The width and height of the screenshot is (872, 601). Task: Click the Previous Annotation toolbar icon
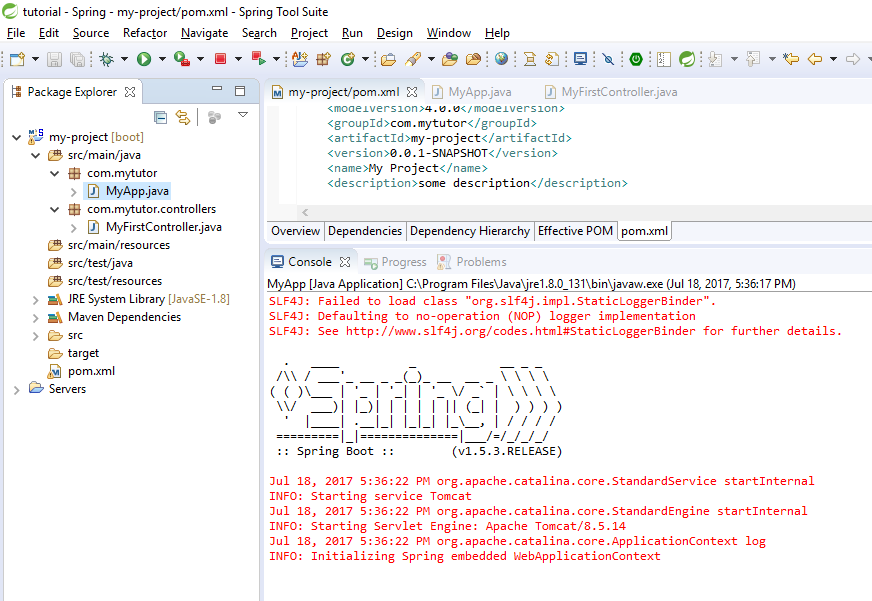coord(753,59)
